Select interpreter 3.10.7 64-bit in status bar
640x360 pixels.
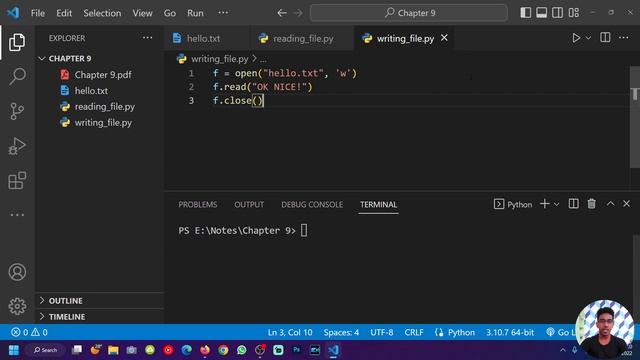(x=510, y=332)
